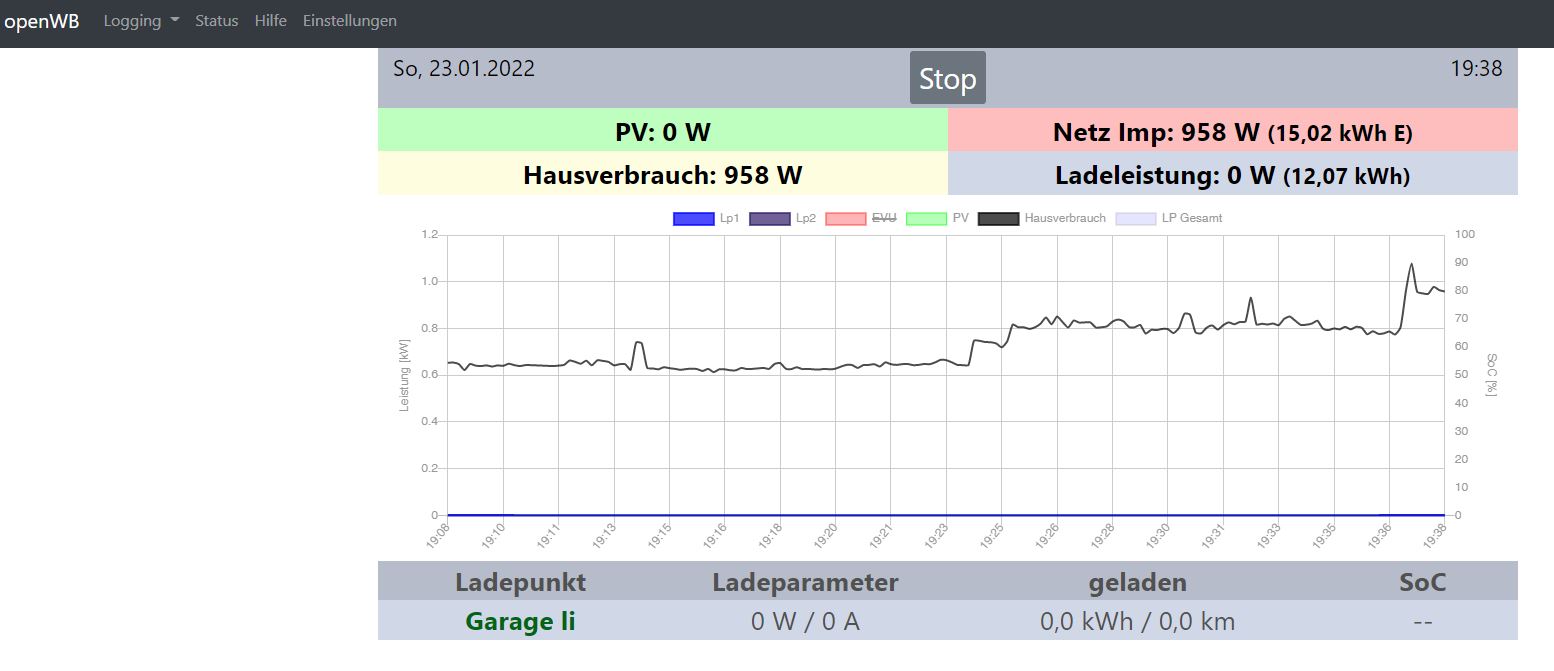Click the Hausverbrauch: 958 W tile

(663, 174)
